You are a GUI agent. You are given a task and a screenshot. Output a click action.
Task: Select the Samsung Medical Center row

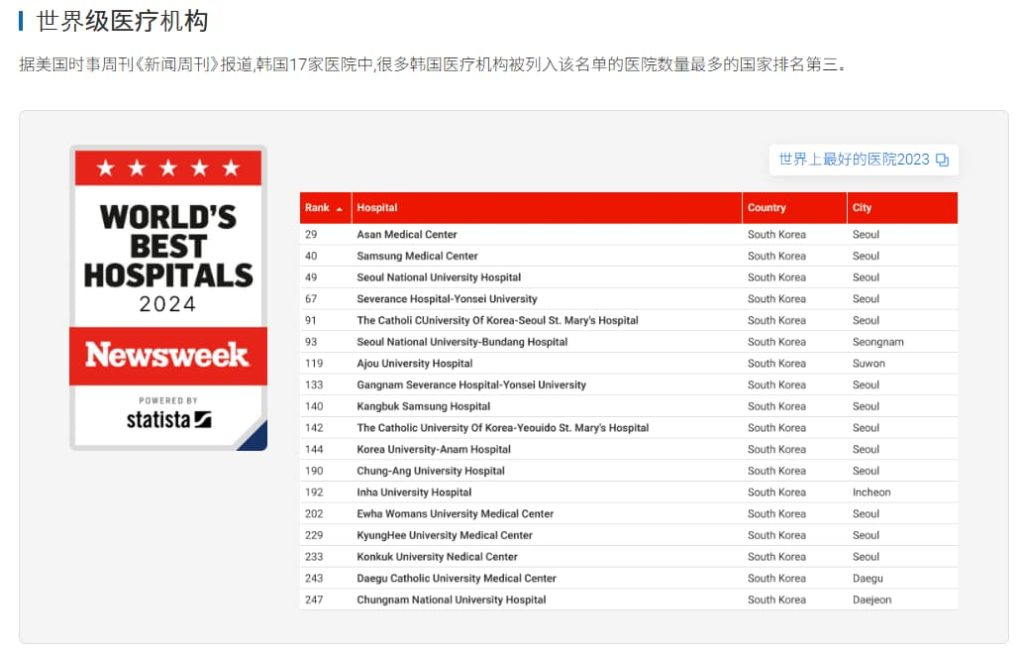pyautogui.click(x=417, y=256)
